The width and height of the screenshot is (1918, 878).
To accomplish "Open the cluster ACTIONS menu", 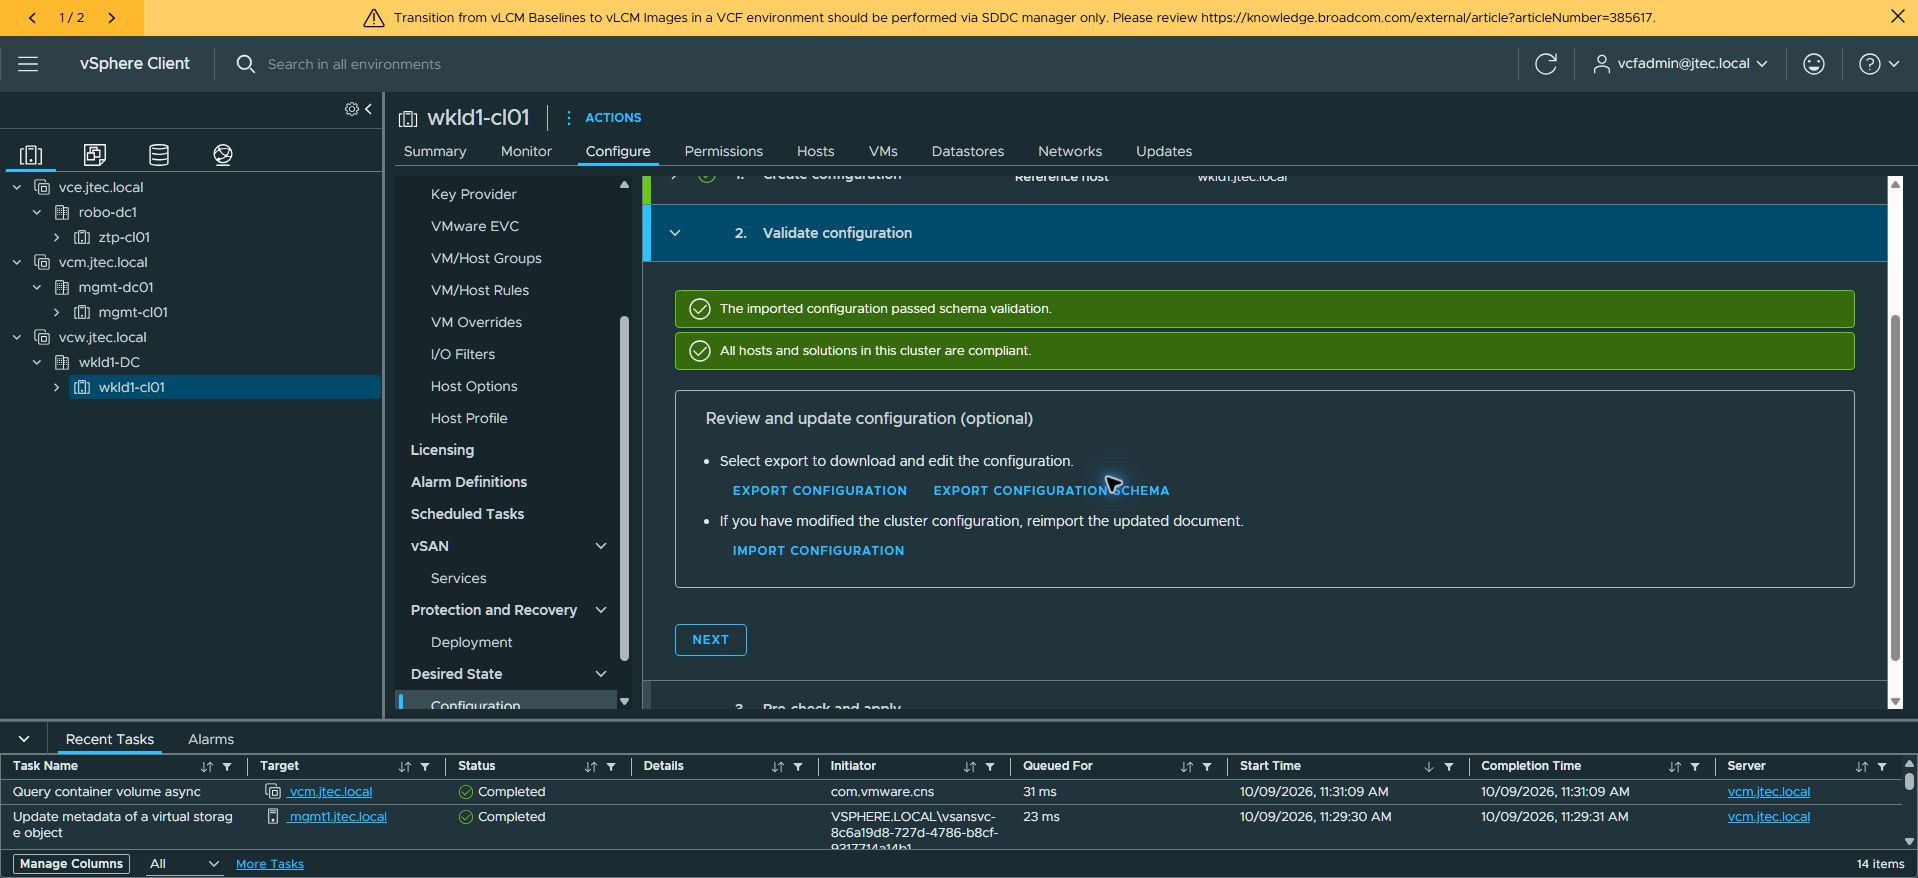I will pos(603,117).
